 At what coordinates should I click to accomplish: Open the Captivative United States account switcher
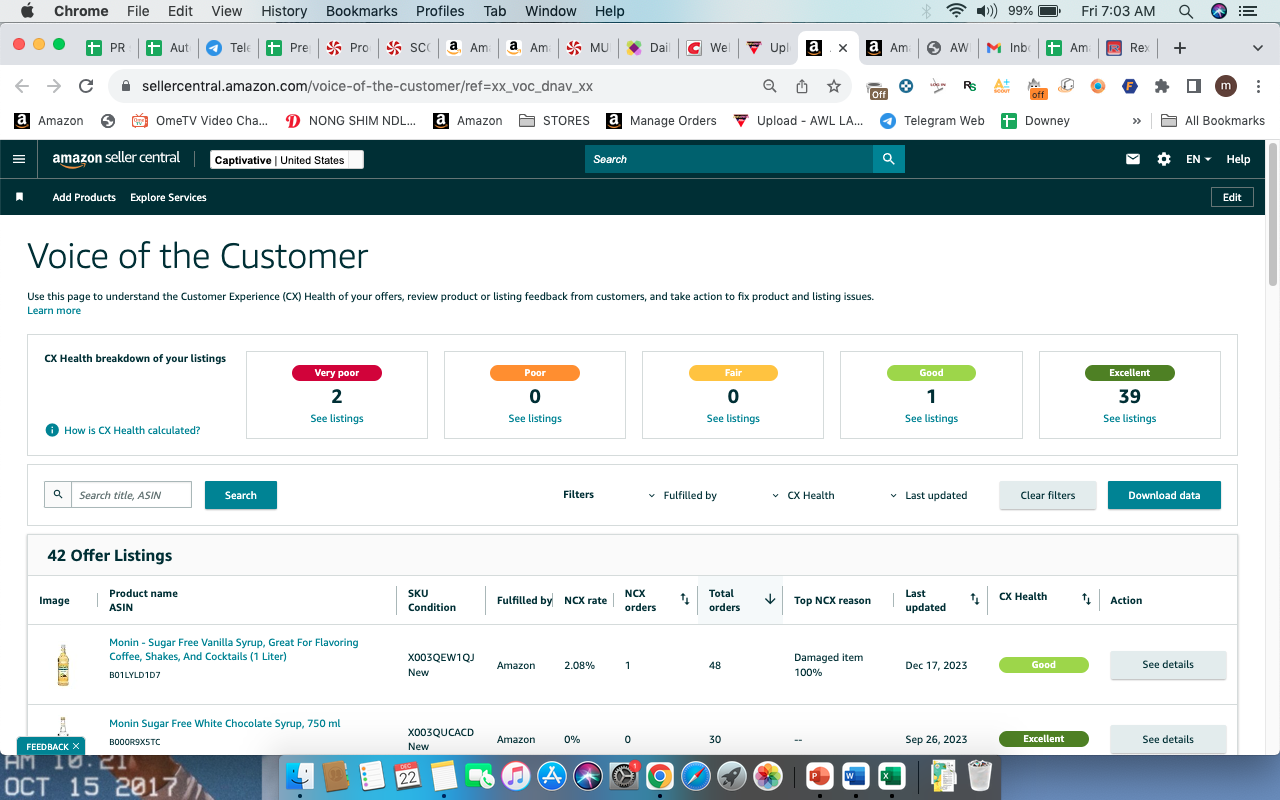[x=287, y=160]
